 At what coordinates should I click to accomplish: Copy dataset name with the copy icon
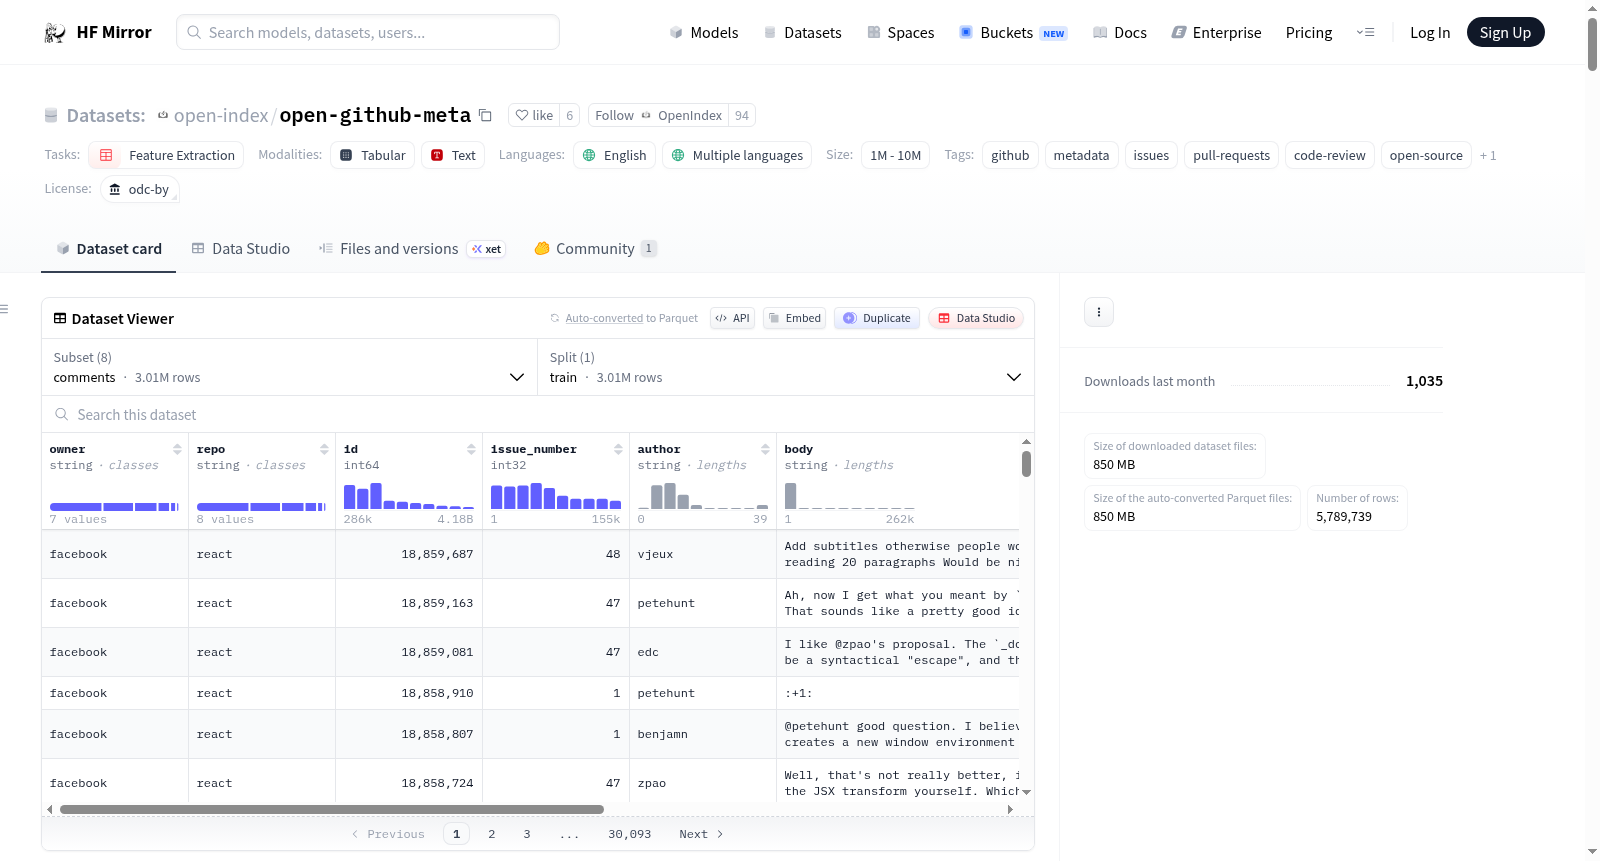[x=485, y=115]
